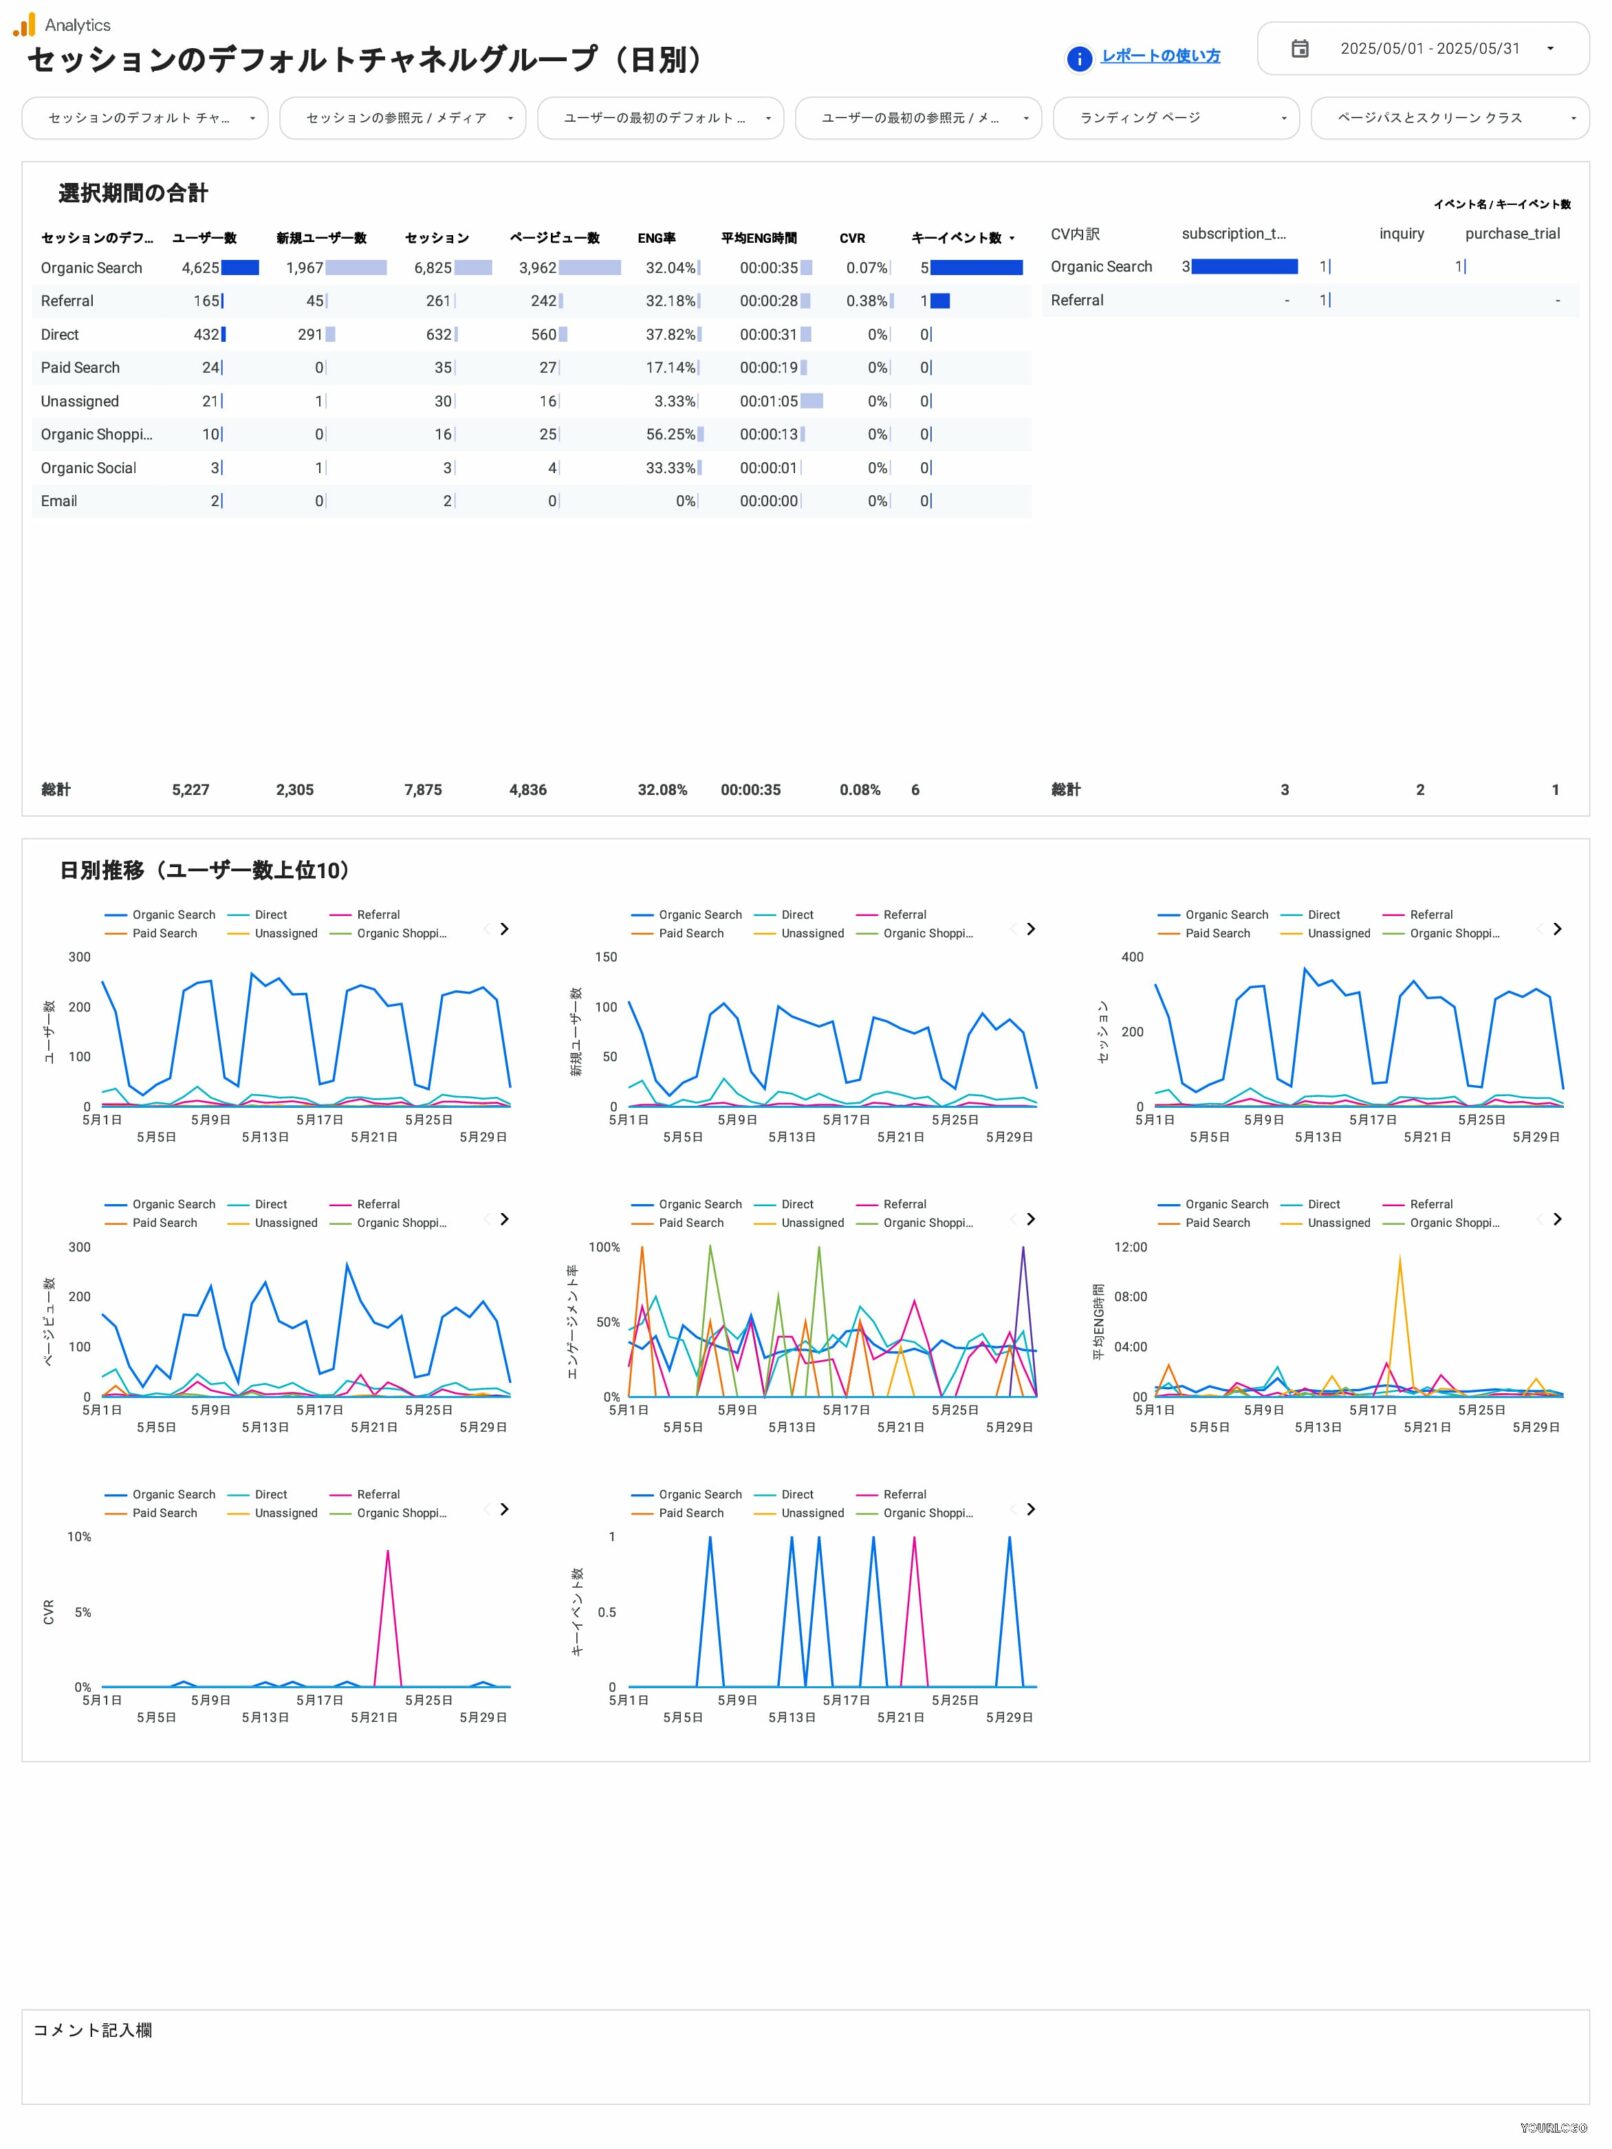Open the date range 2025/05/01 - 2025/05/31 dropdown
The height and width of the screenshot is (2149, 1612).
click(x=1429, y=49)
